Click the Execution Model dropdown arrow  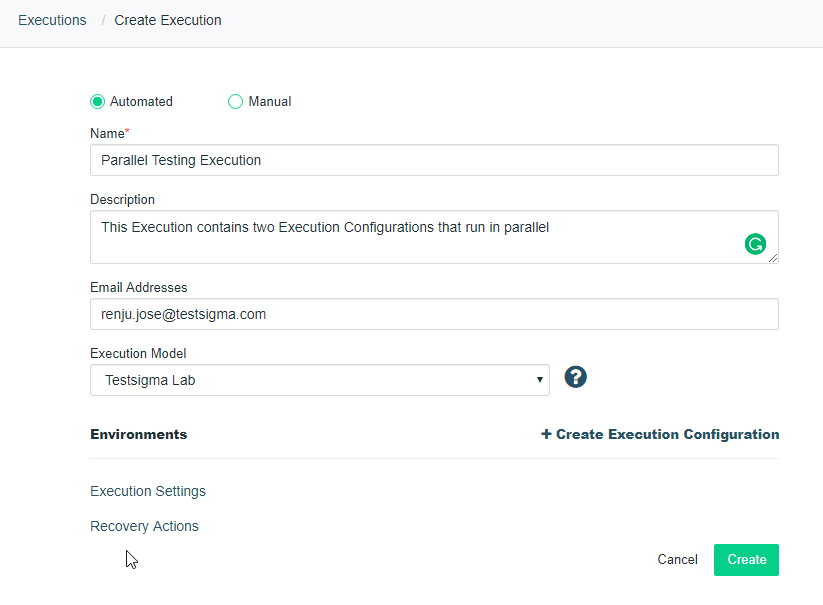pyautogui.click(x=540, y=380)
